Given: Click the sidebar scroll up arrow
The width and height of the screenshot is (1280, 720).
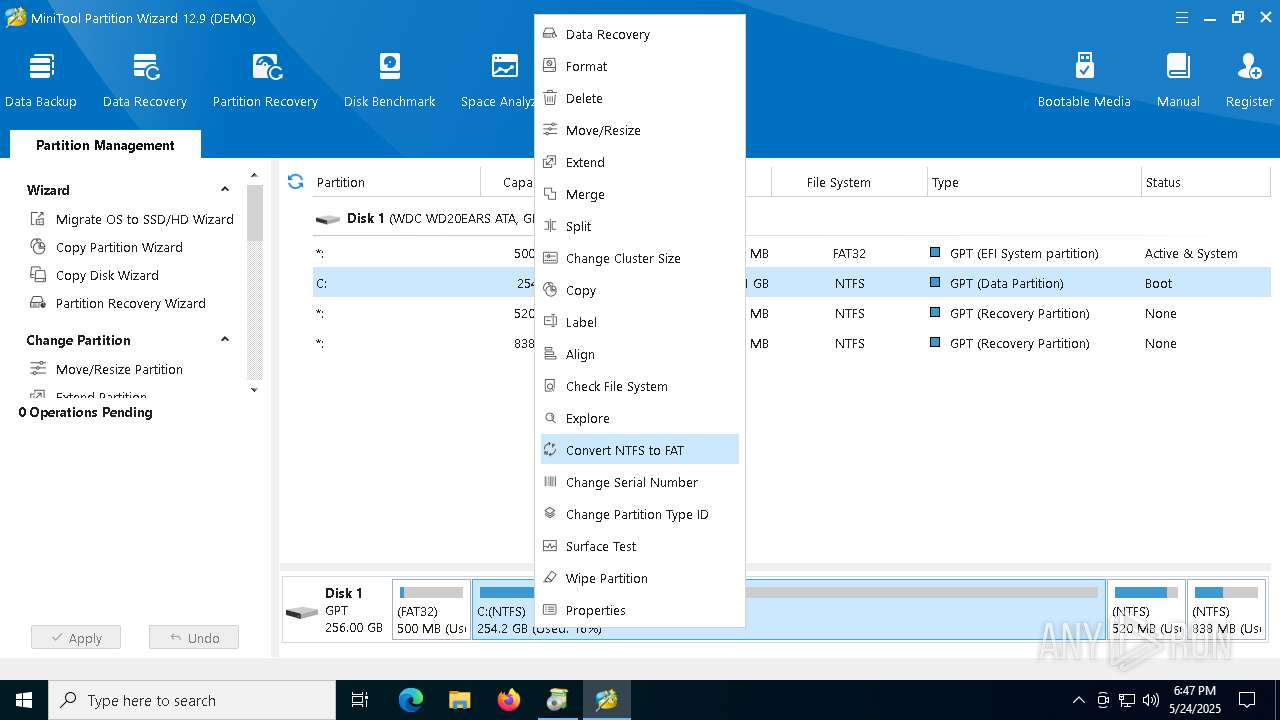Looking at the screenshot, I should coord(254,176).
